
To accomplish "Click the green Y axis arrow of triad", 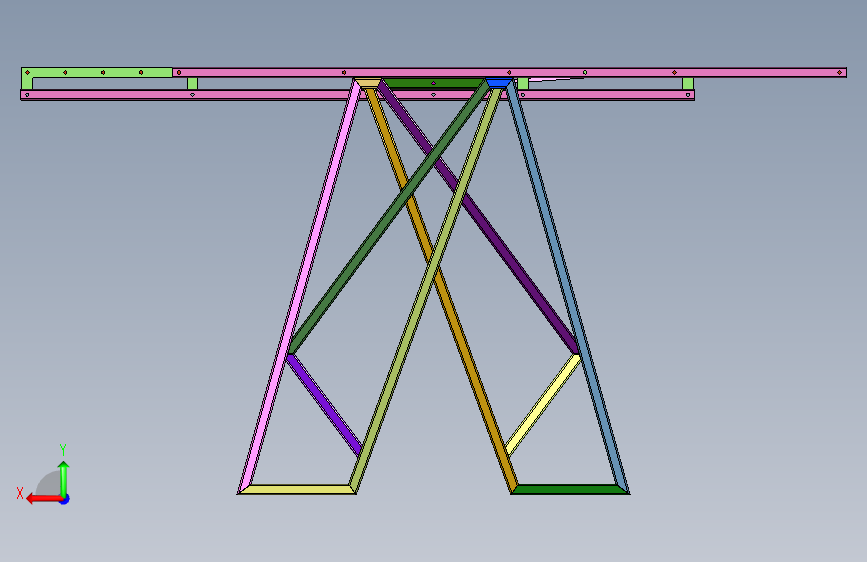I will [64, 478].
